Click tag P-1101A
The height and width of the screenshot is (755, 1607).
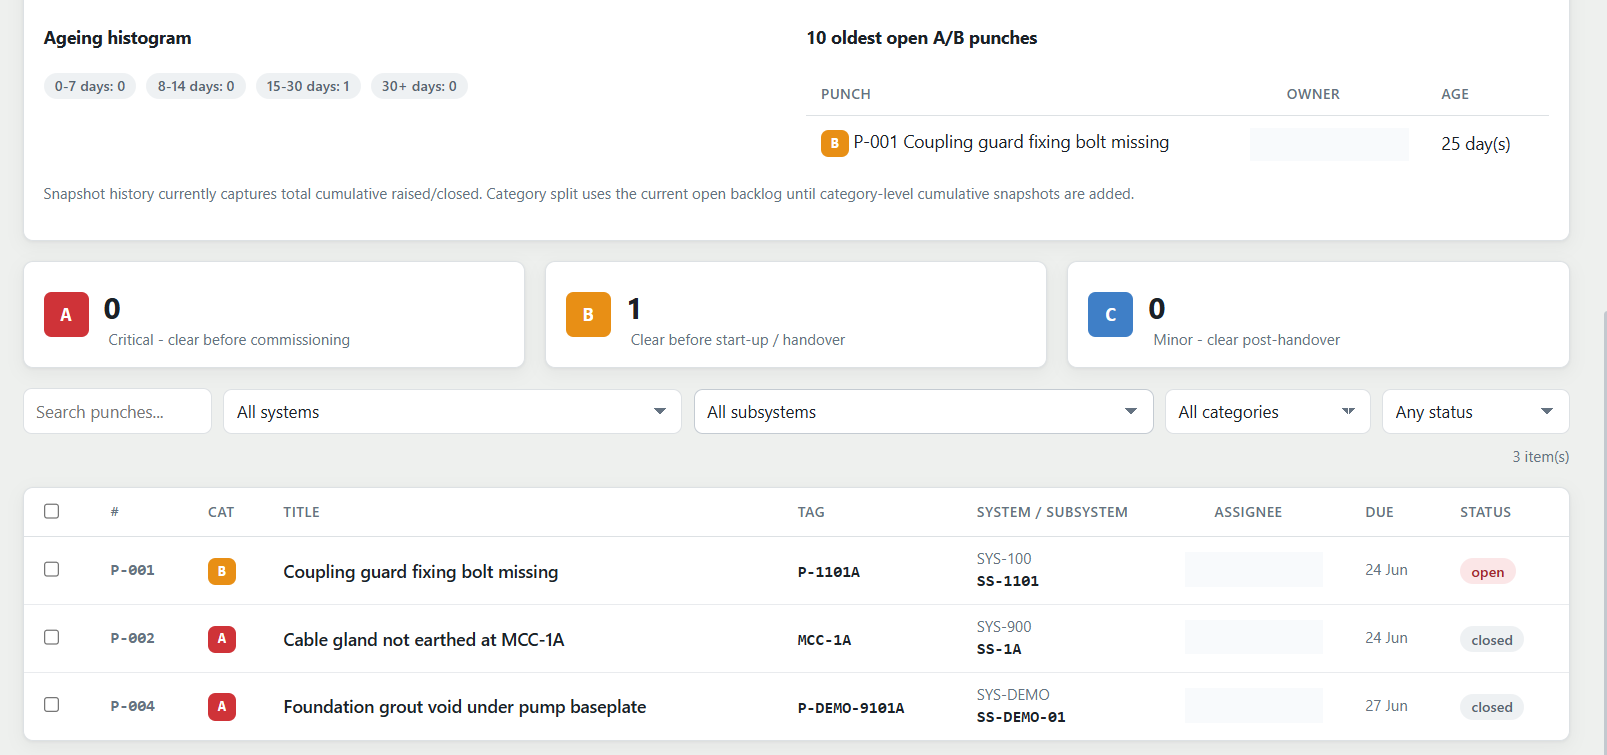829,572
